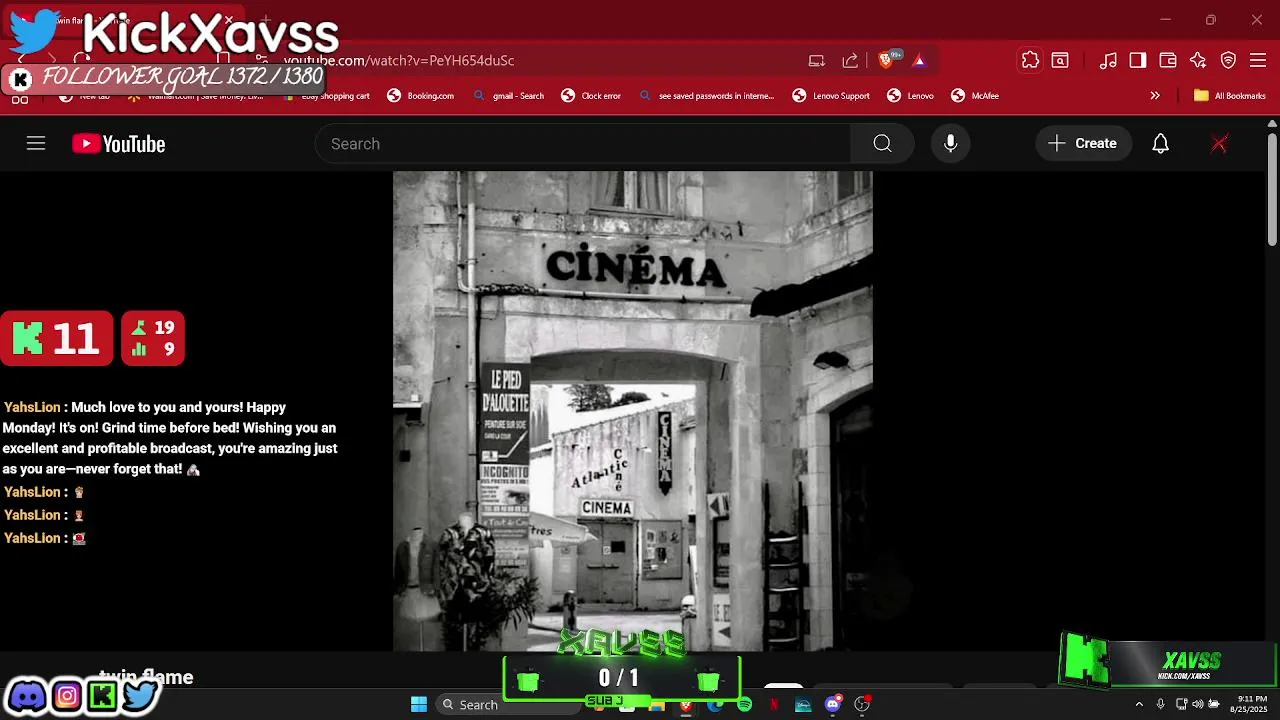1280x720 pixels.
Task: Open the Booking.com bookmark
Action: pyautogui.click(x=421, y=96)
